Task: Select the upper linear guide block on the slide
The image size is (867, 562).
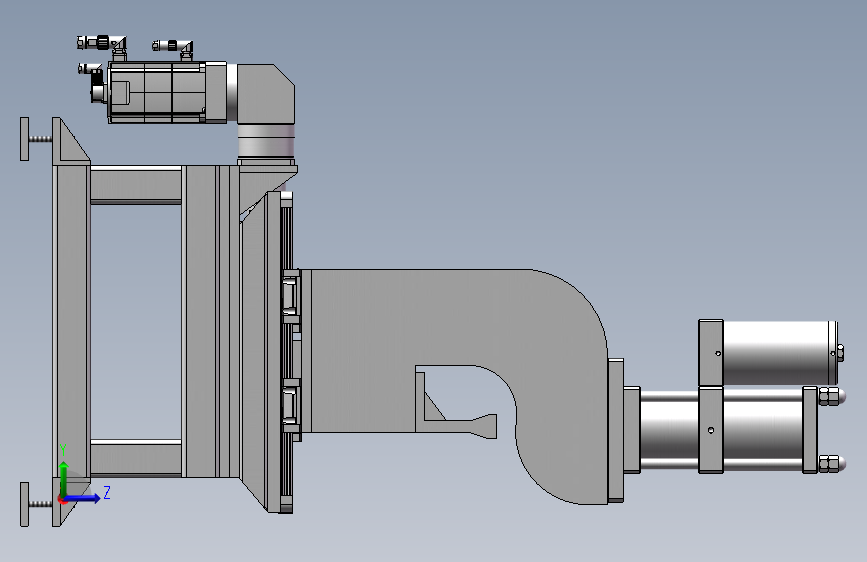Action: coord(291,296)
